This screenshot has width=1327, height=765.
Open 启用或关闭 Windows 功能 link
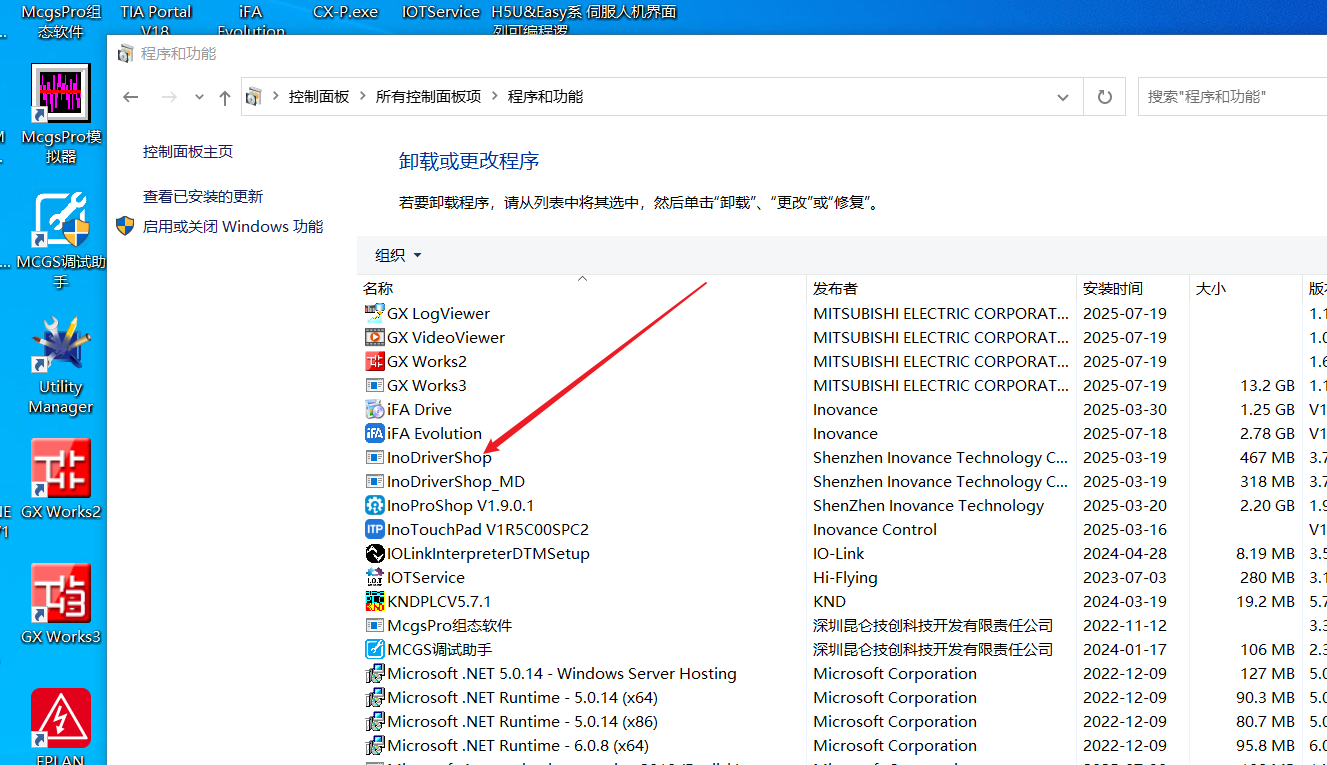pos(232,227)
